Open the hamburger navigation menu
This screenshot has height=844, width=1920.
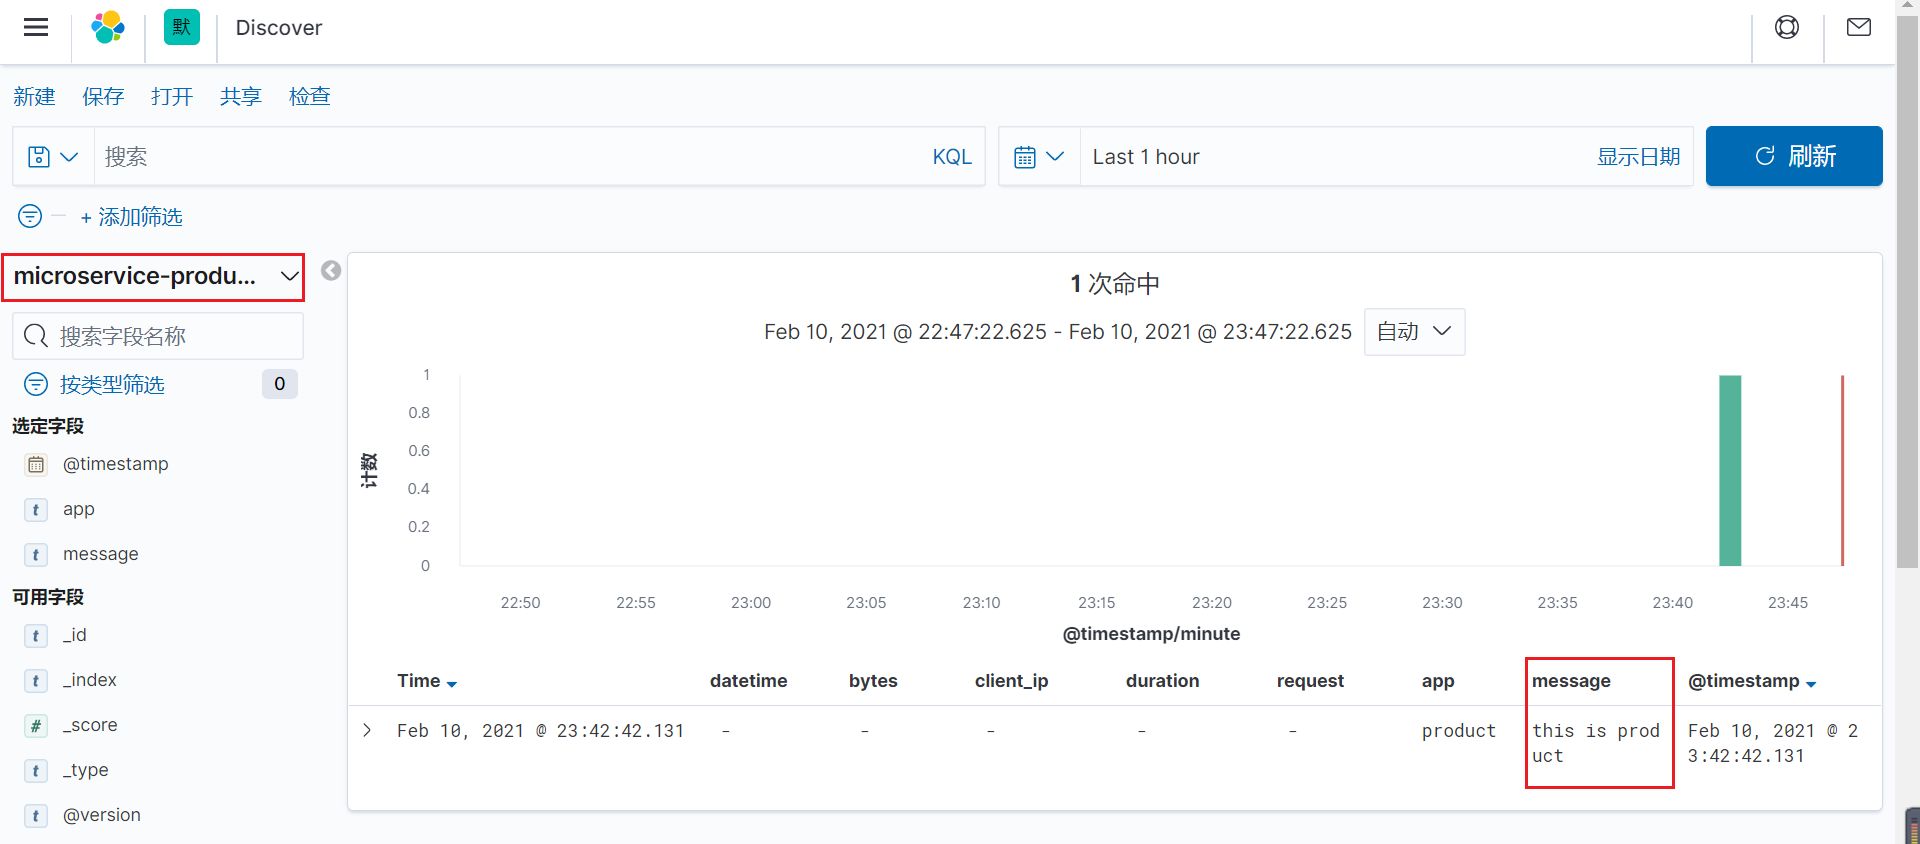pos(36,27)
